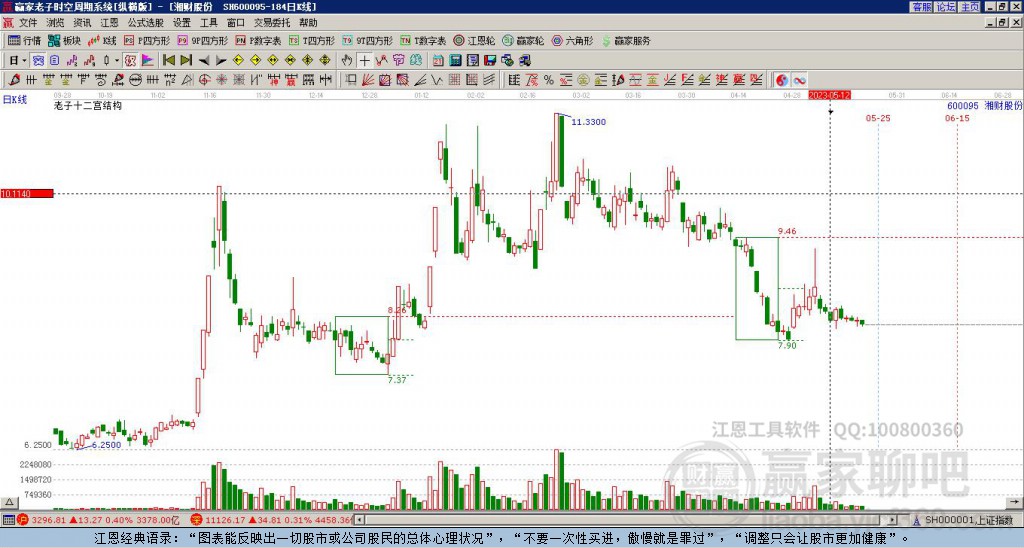1024x548 pixels.
Task: Toggle the 权 adjustment button
Action: [x=130, y=61]
